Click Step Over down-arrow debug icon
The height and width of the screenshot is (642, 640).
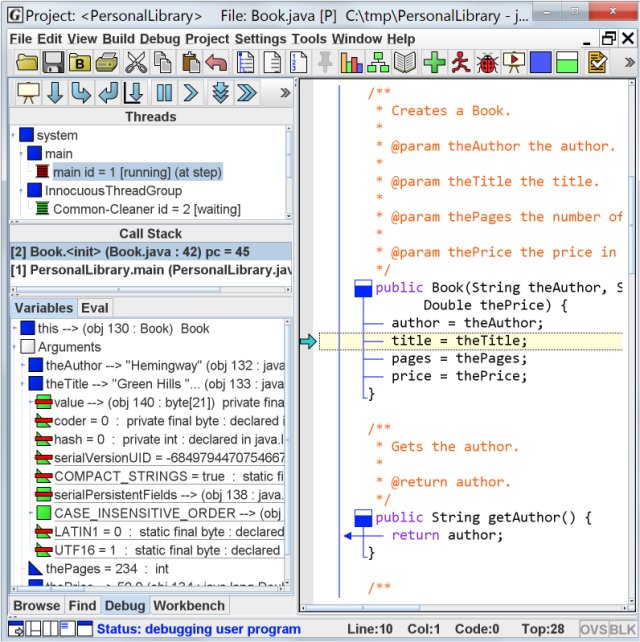click(x=55, y=93)
